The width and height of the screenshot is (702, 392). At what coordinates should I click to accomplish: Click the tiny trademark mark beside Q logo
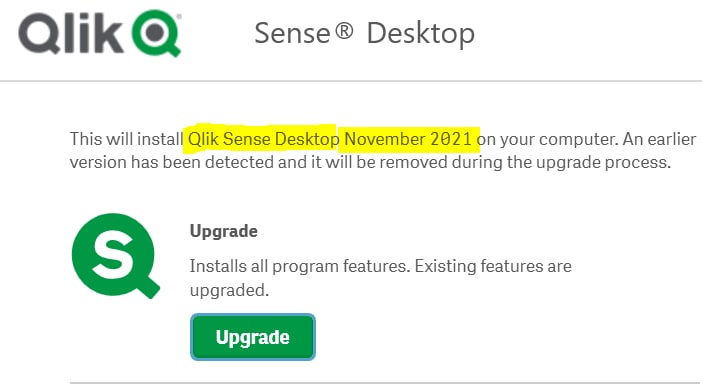[x=179, y=17]
